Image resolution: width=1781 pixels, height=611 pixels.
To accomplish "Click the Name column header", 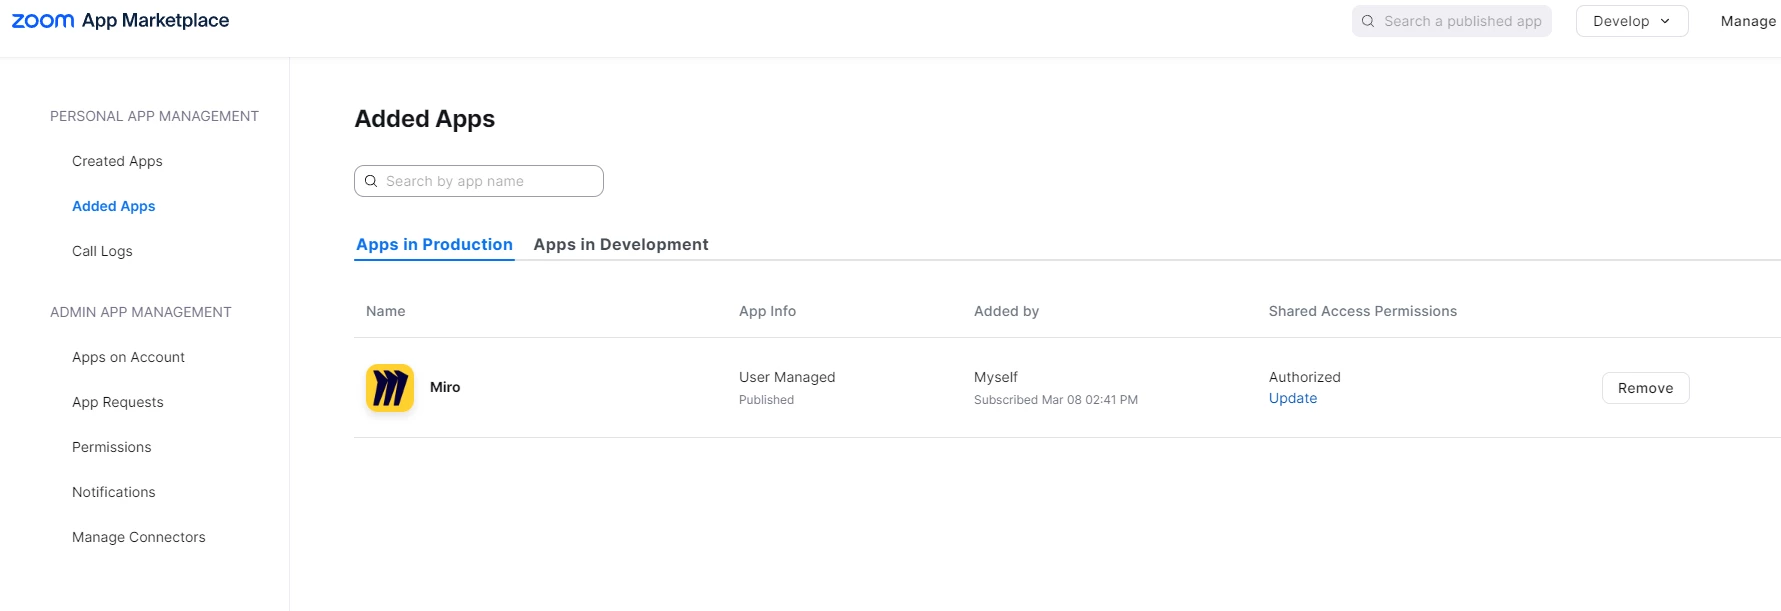I will pyautogui.click(x=386, y=311).
